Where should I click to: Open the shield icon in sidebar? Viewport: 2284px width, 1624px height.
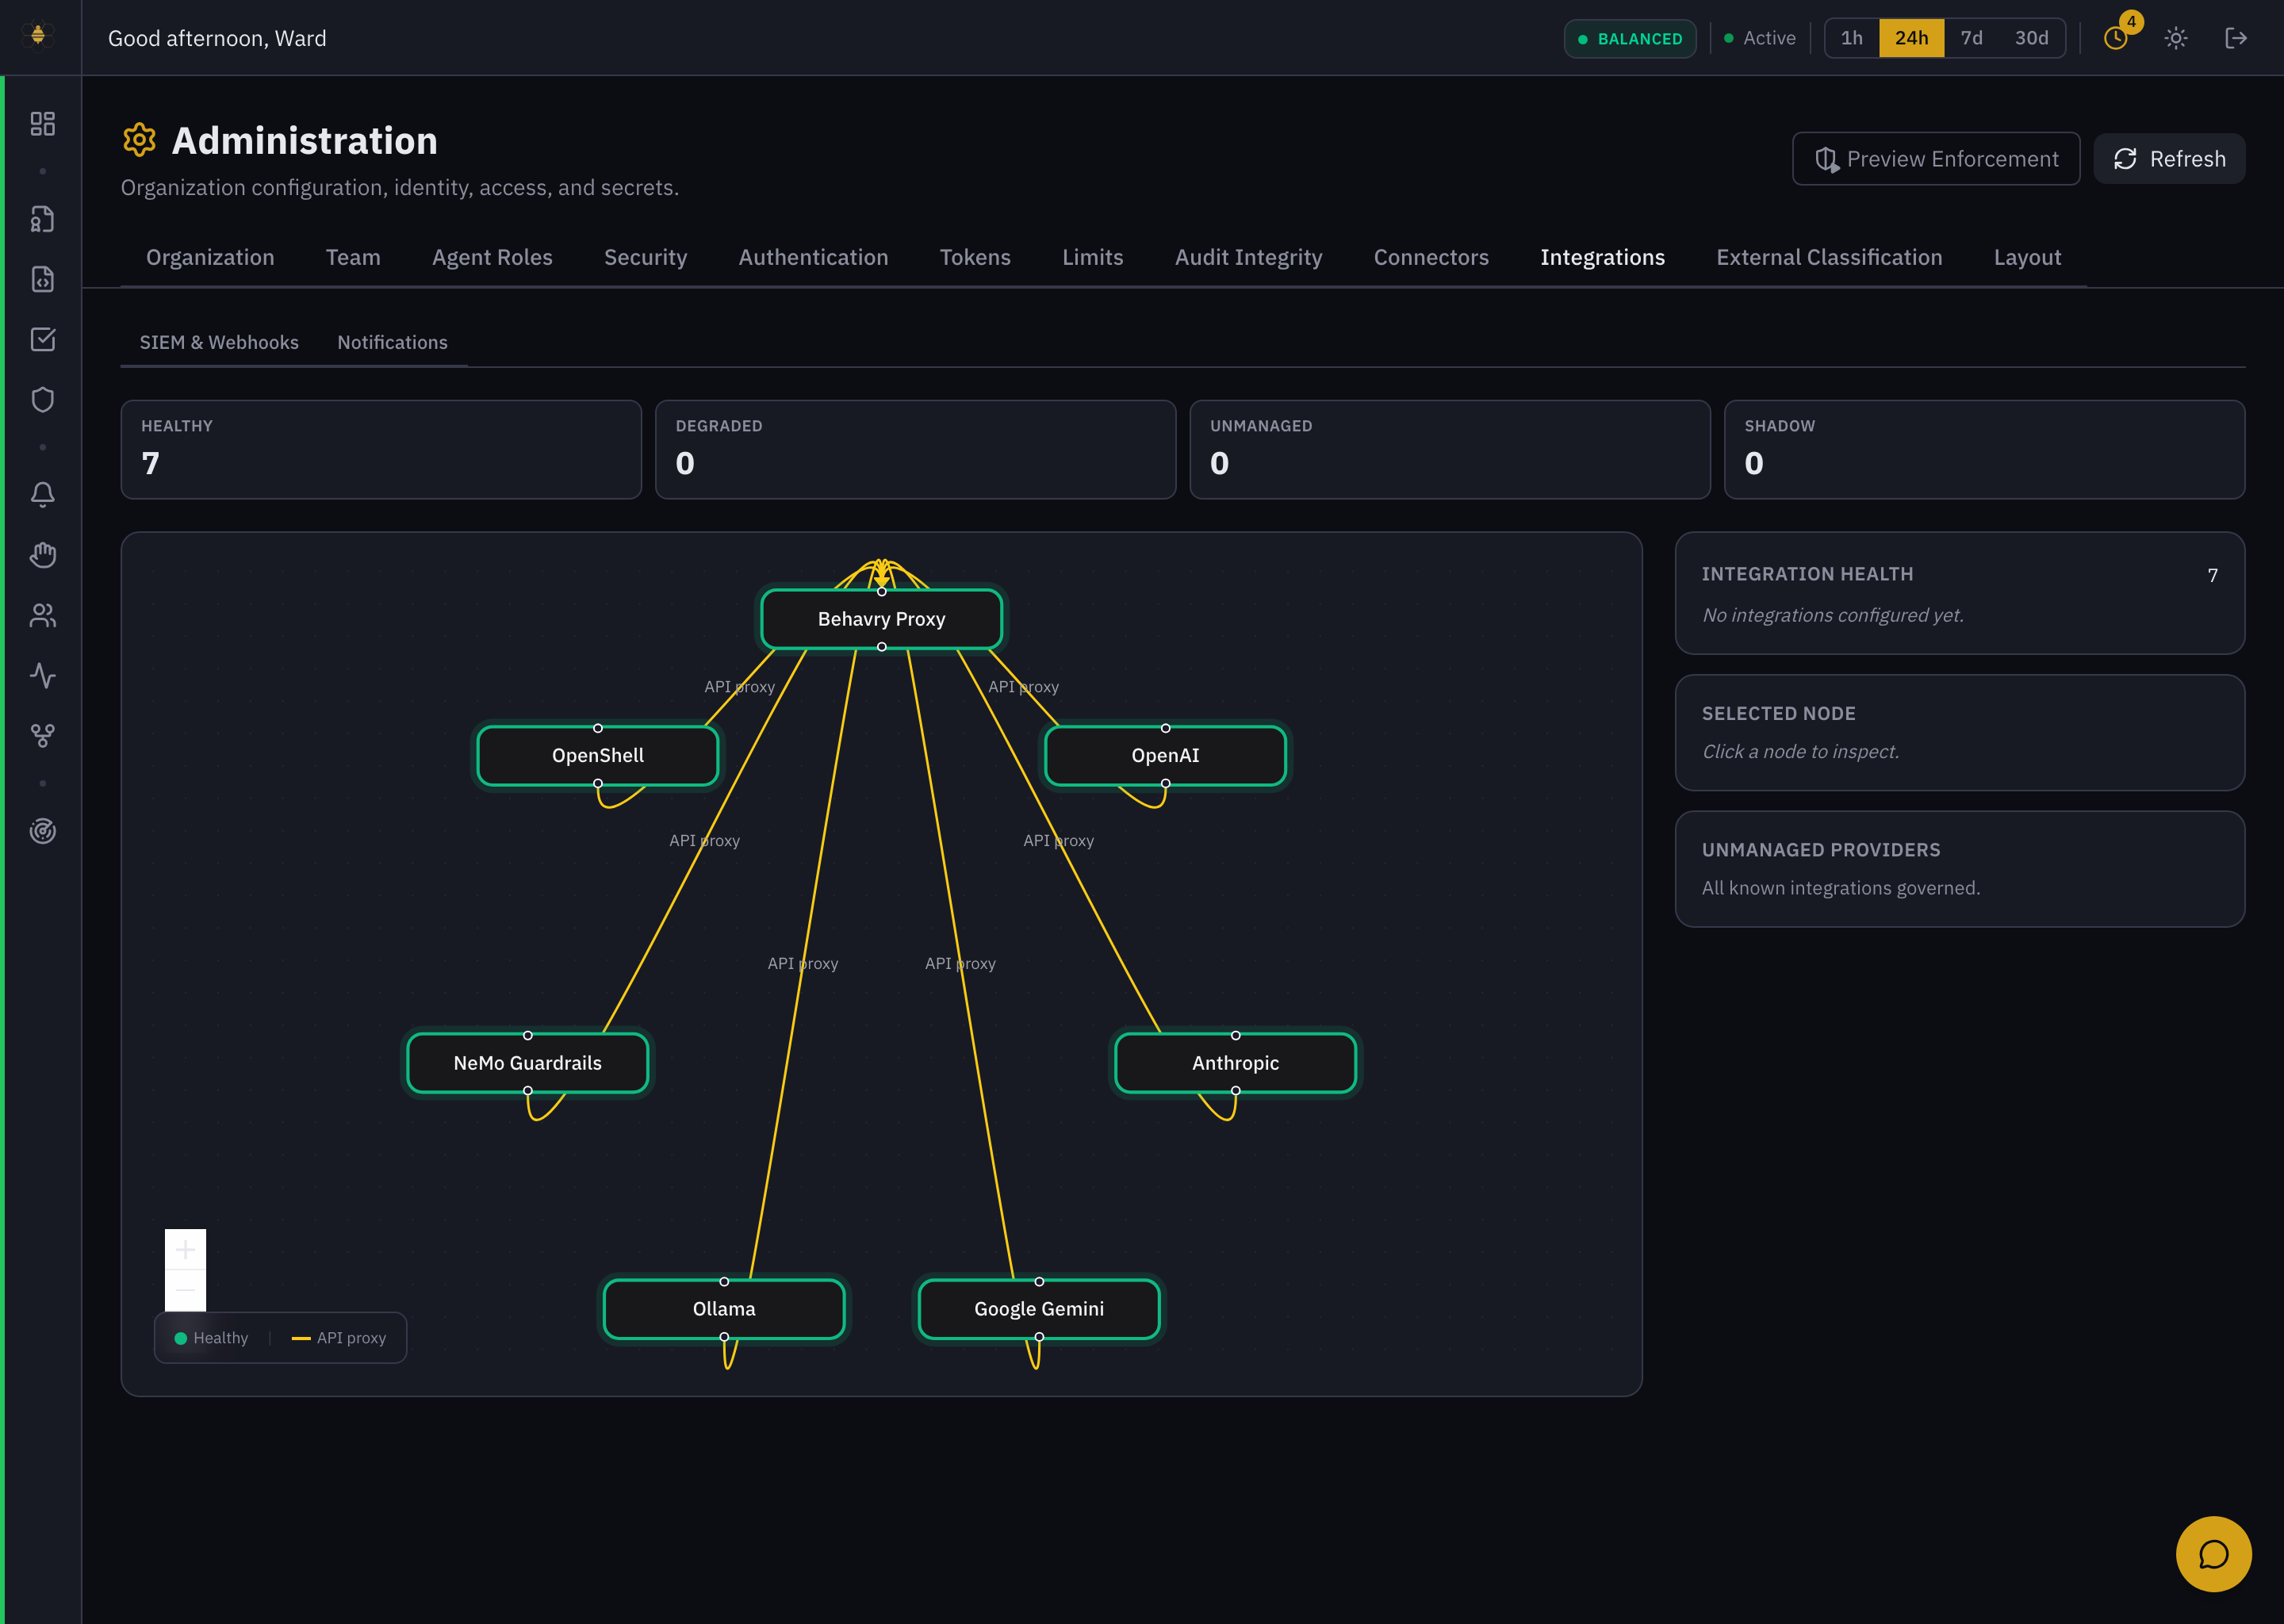click(x=42, y=399)
